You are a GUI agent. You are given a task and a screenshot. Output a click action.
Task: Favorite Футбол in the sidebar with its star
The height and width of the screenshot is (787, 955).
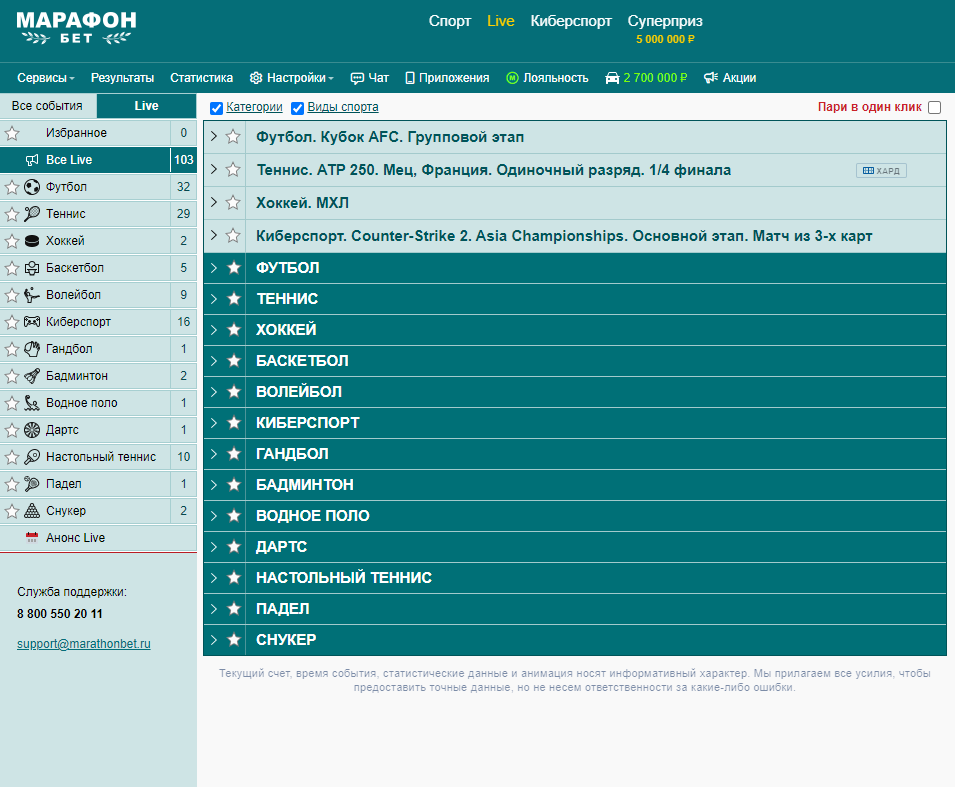[x=12, y=187]
